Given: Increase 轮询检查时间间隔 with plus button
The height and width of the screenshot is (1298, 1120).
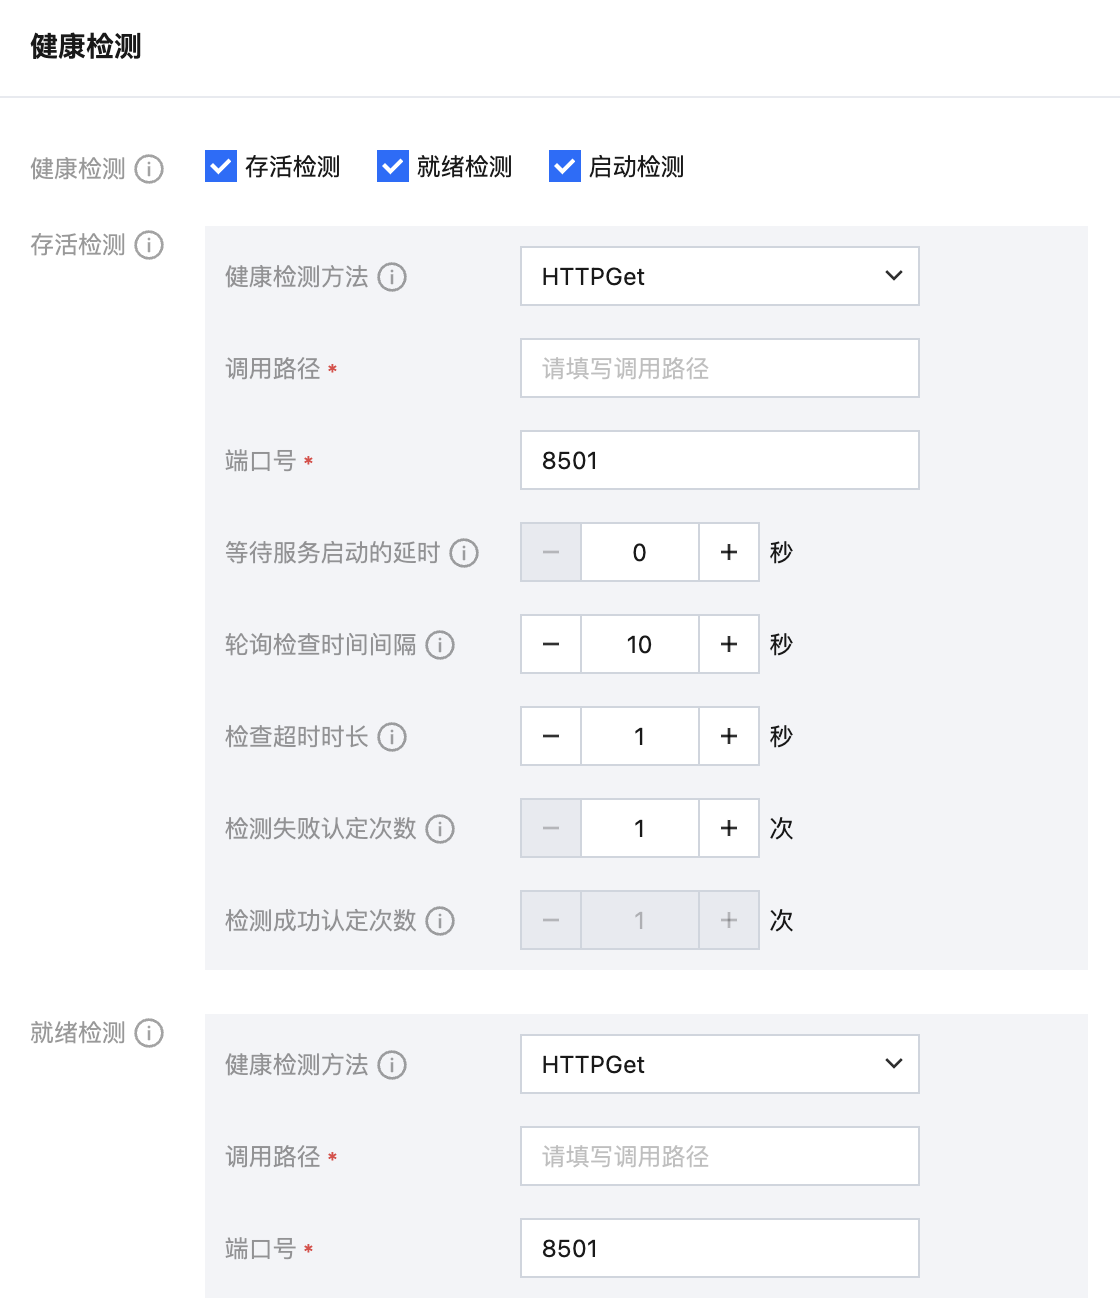Looking at the screenshot, I should click(729, 644).
